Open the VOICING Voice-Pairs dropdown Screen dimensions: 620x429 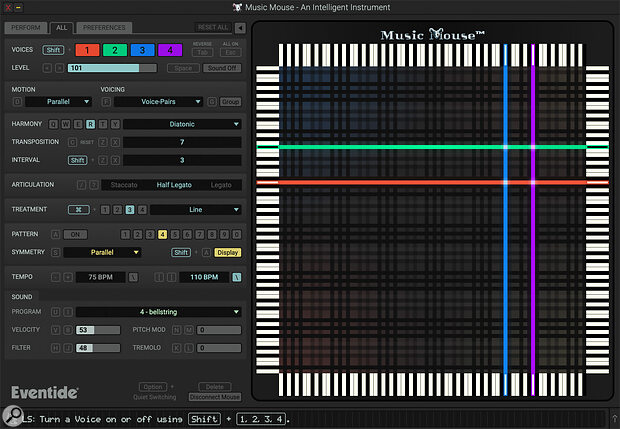[159, 102]
